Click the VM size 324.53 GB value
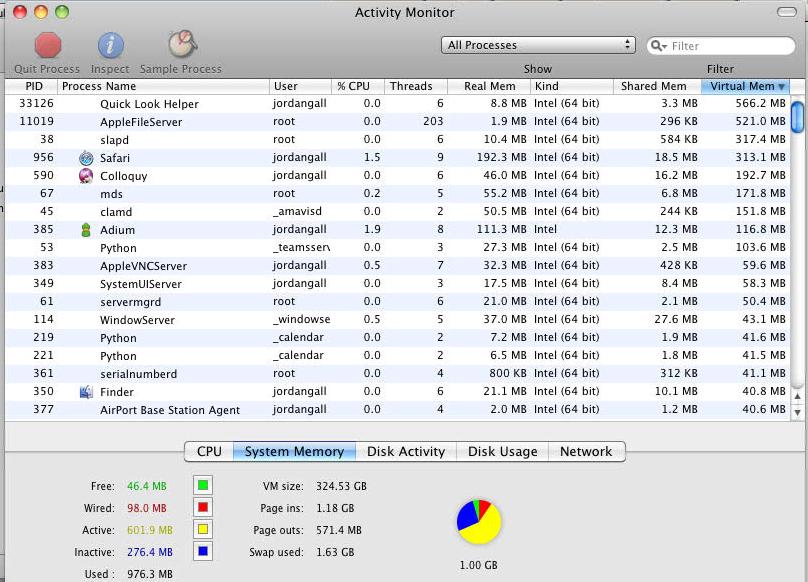 342,486
